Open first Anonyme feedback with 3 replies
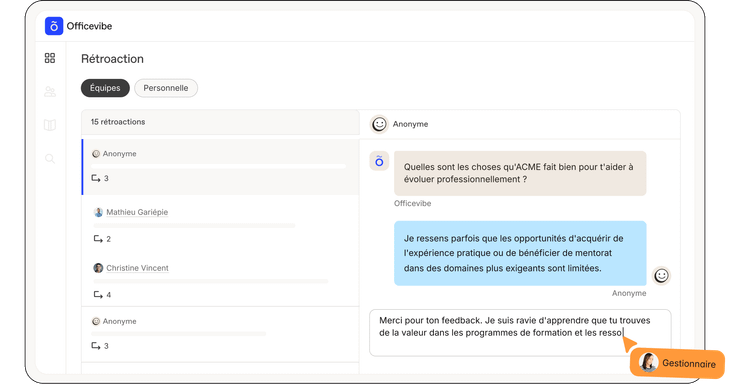 (x=221, y=167)
